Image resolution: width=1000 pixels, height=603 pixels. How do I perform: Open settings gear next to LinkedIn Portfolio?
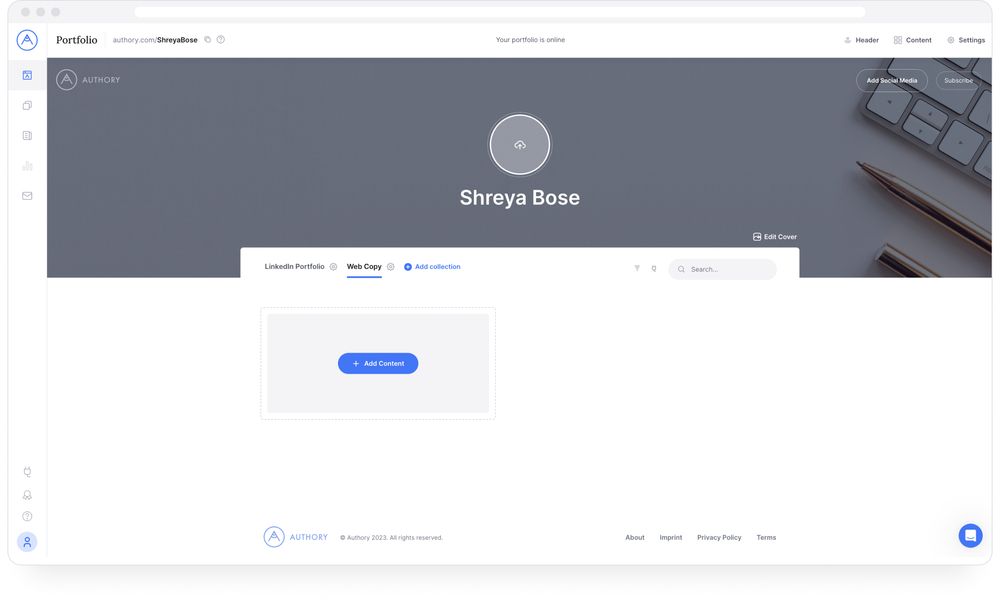tap(333, 266)
